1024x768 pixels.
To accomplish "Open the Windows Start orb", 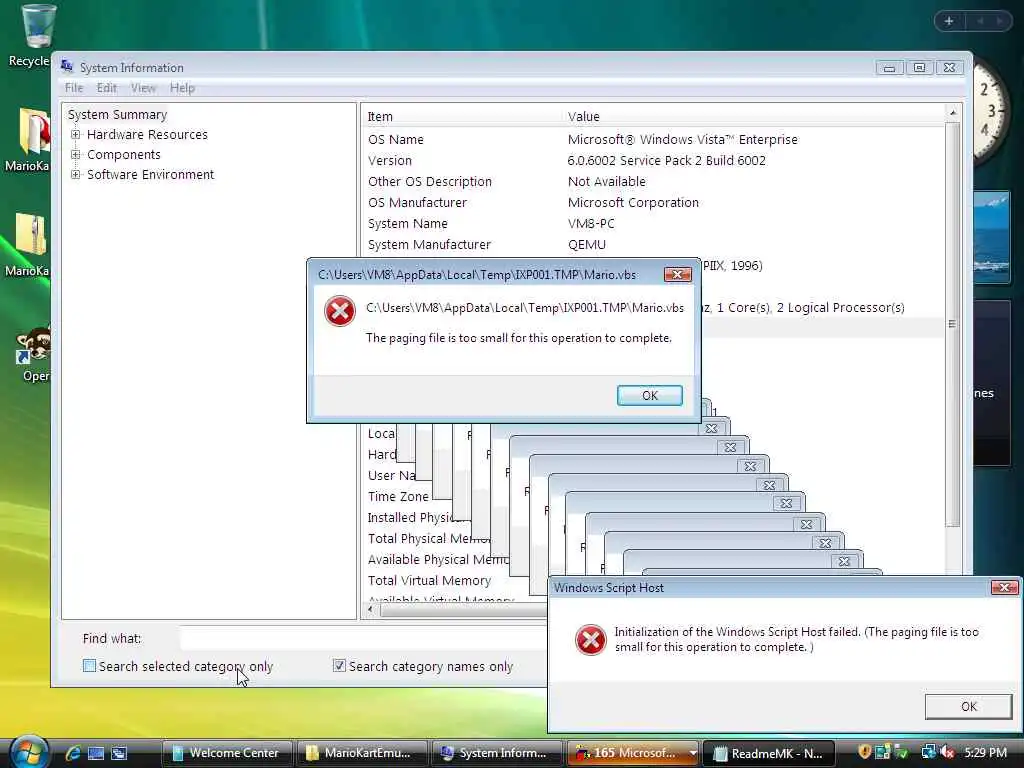I will point(29,752).
